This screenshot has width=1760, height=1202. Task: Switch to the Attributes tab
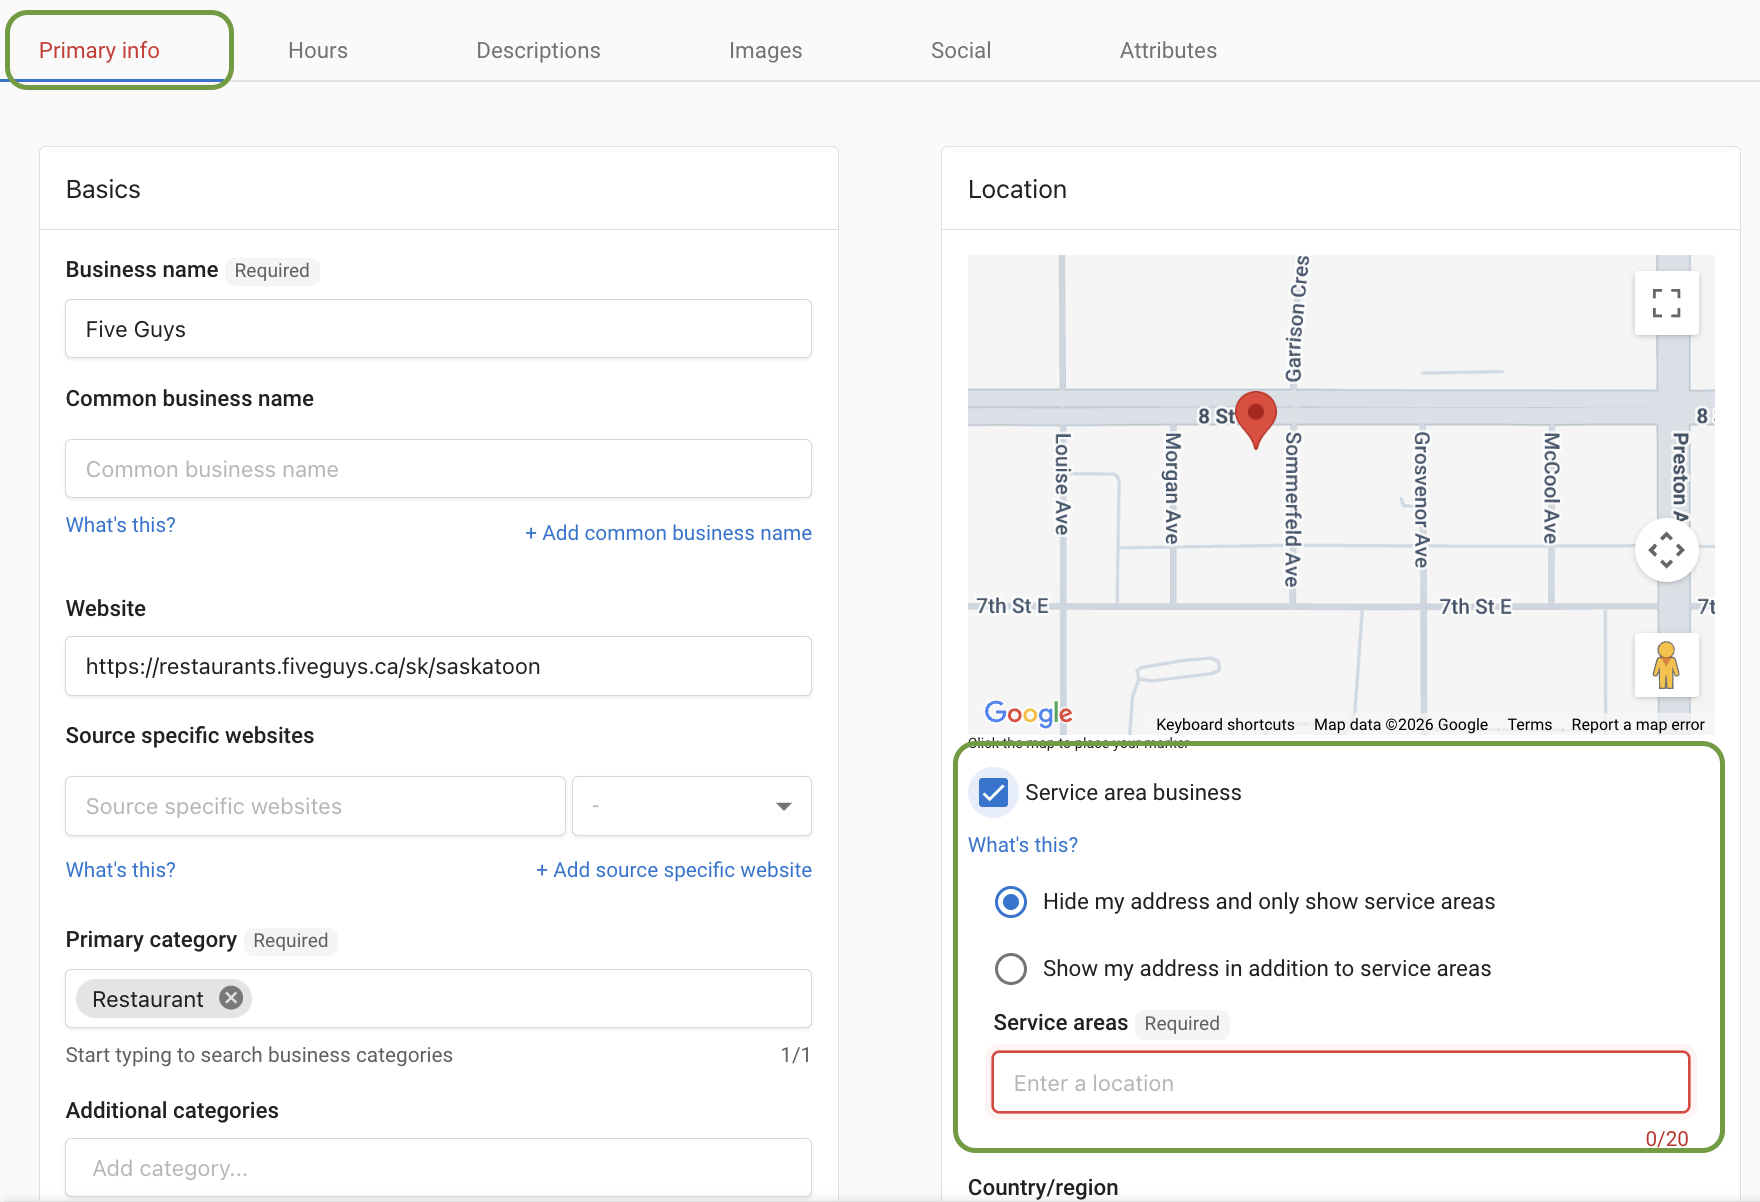(1168, 50)
